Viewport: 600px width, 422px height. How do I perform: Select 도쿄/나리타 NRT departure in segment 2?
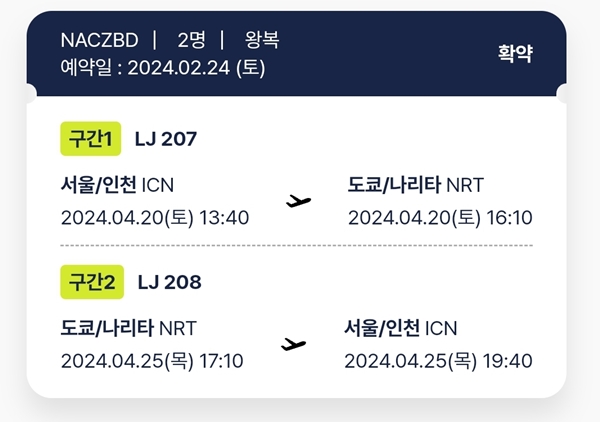click(x=129, y=328)
